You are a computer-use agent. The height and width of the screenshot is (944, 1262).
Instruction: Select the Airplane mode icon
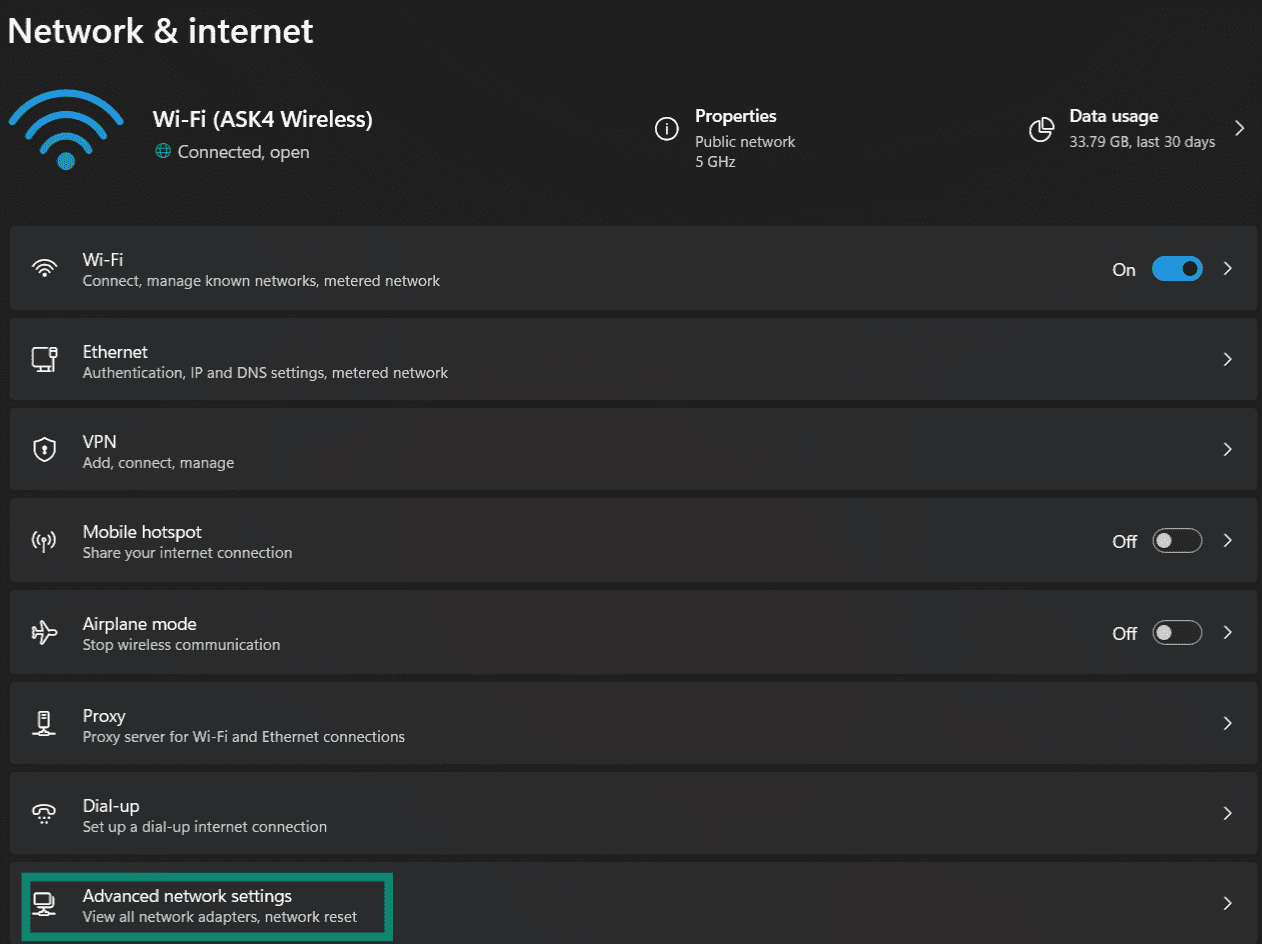click(x=44, y=632)
